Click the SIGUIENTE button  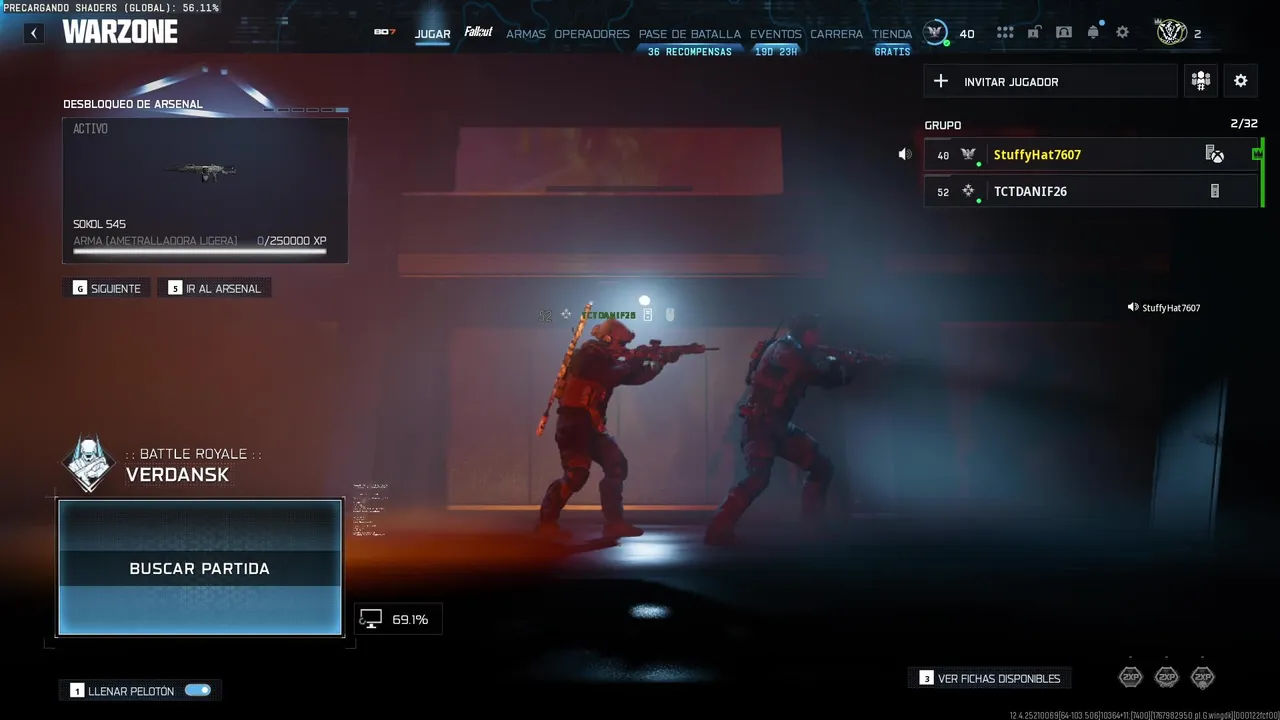click(107, 288)
